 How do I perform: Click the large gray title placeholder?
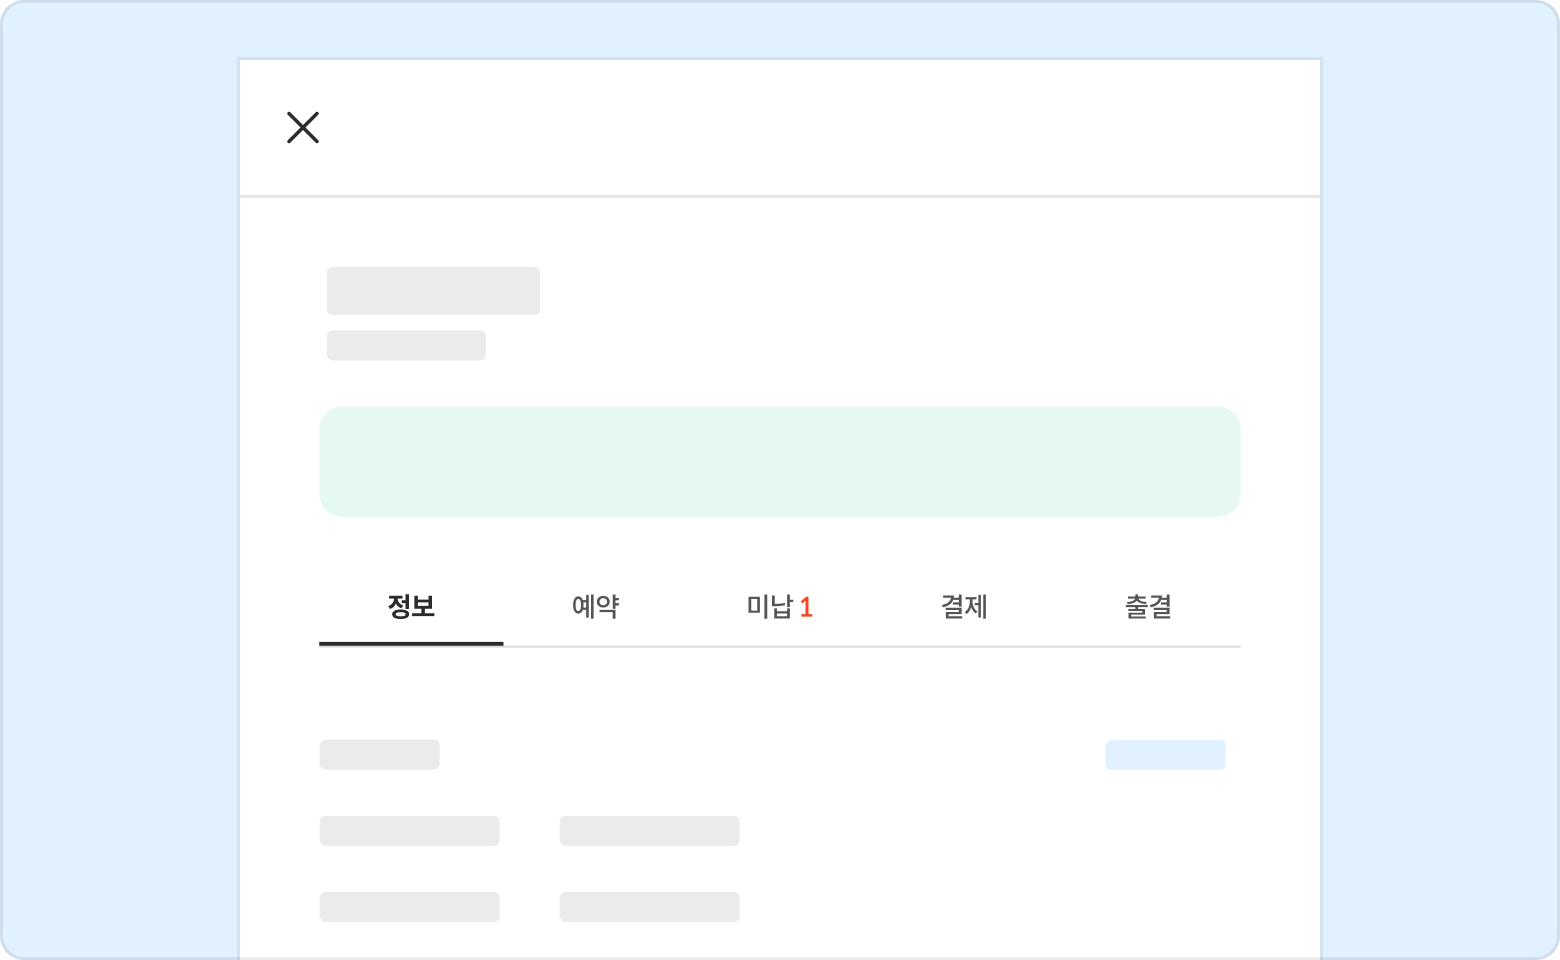[433, 291]
